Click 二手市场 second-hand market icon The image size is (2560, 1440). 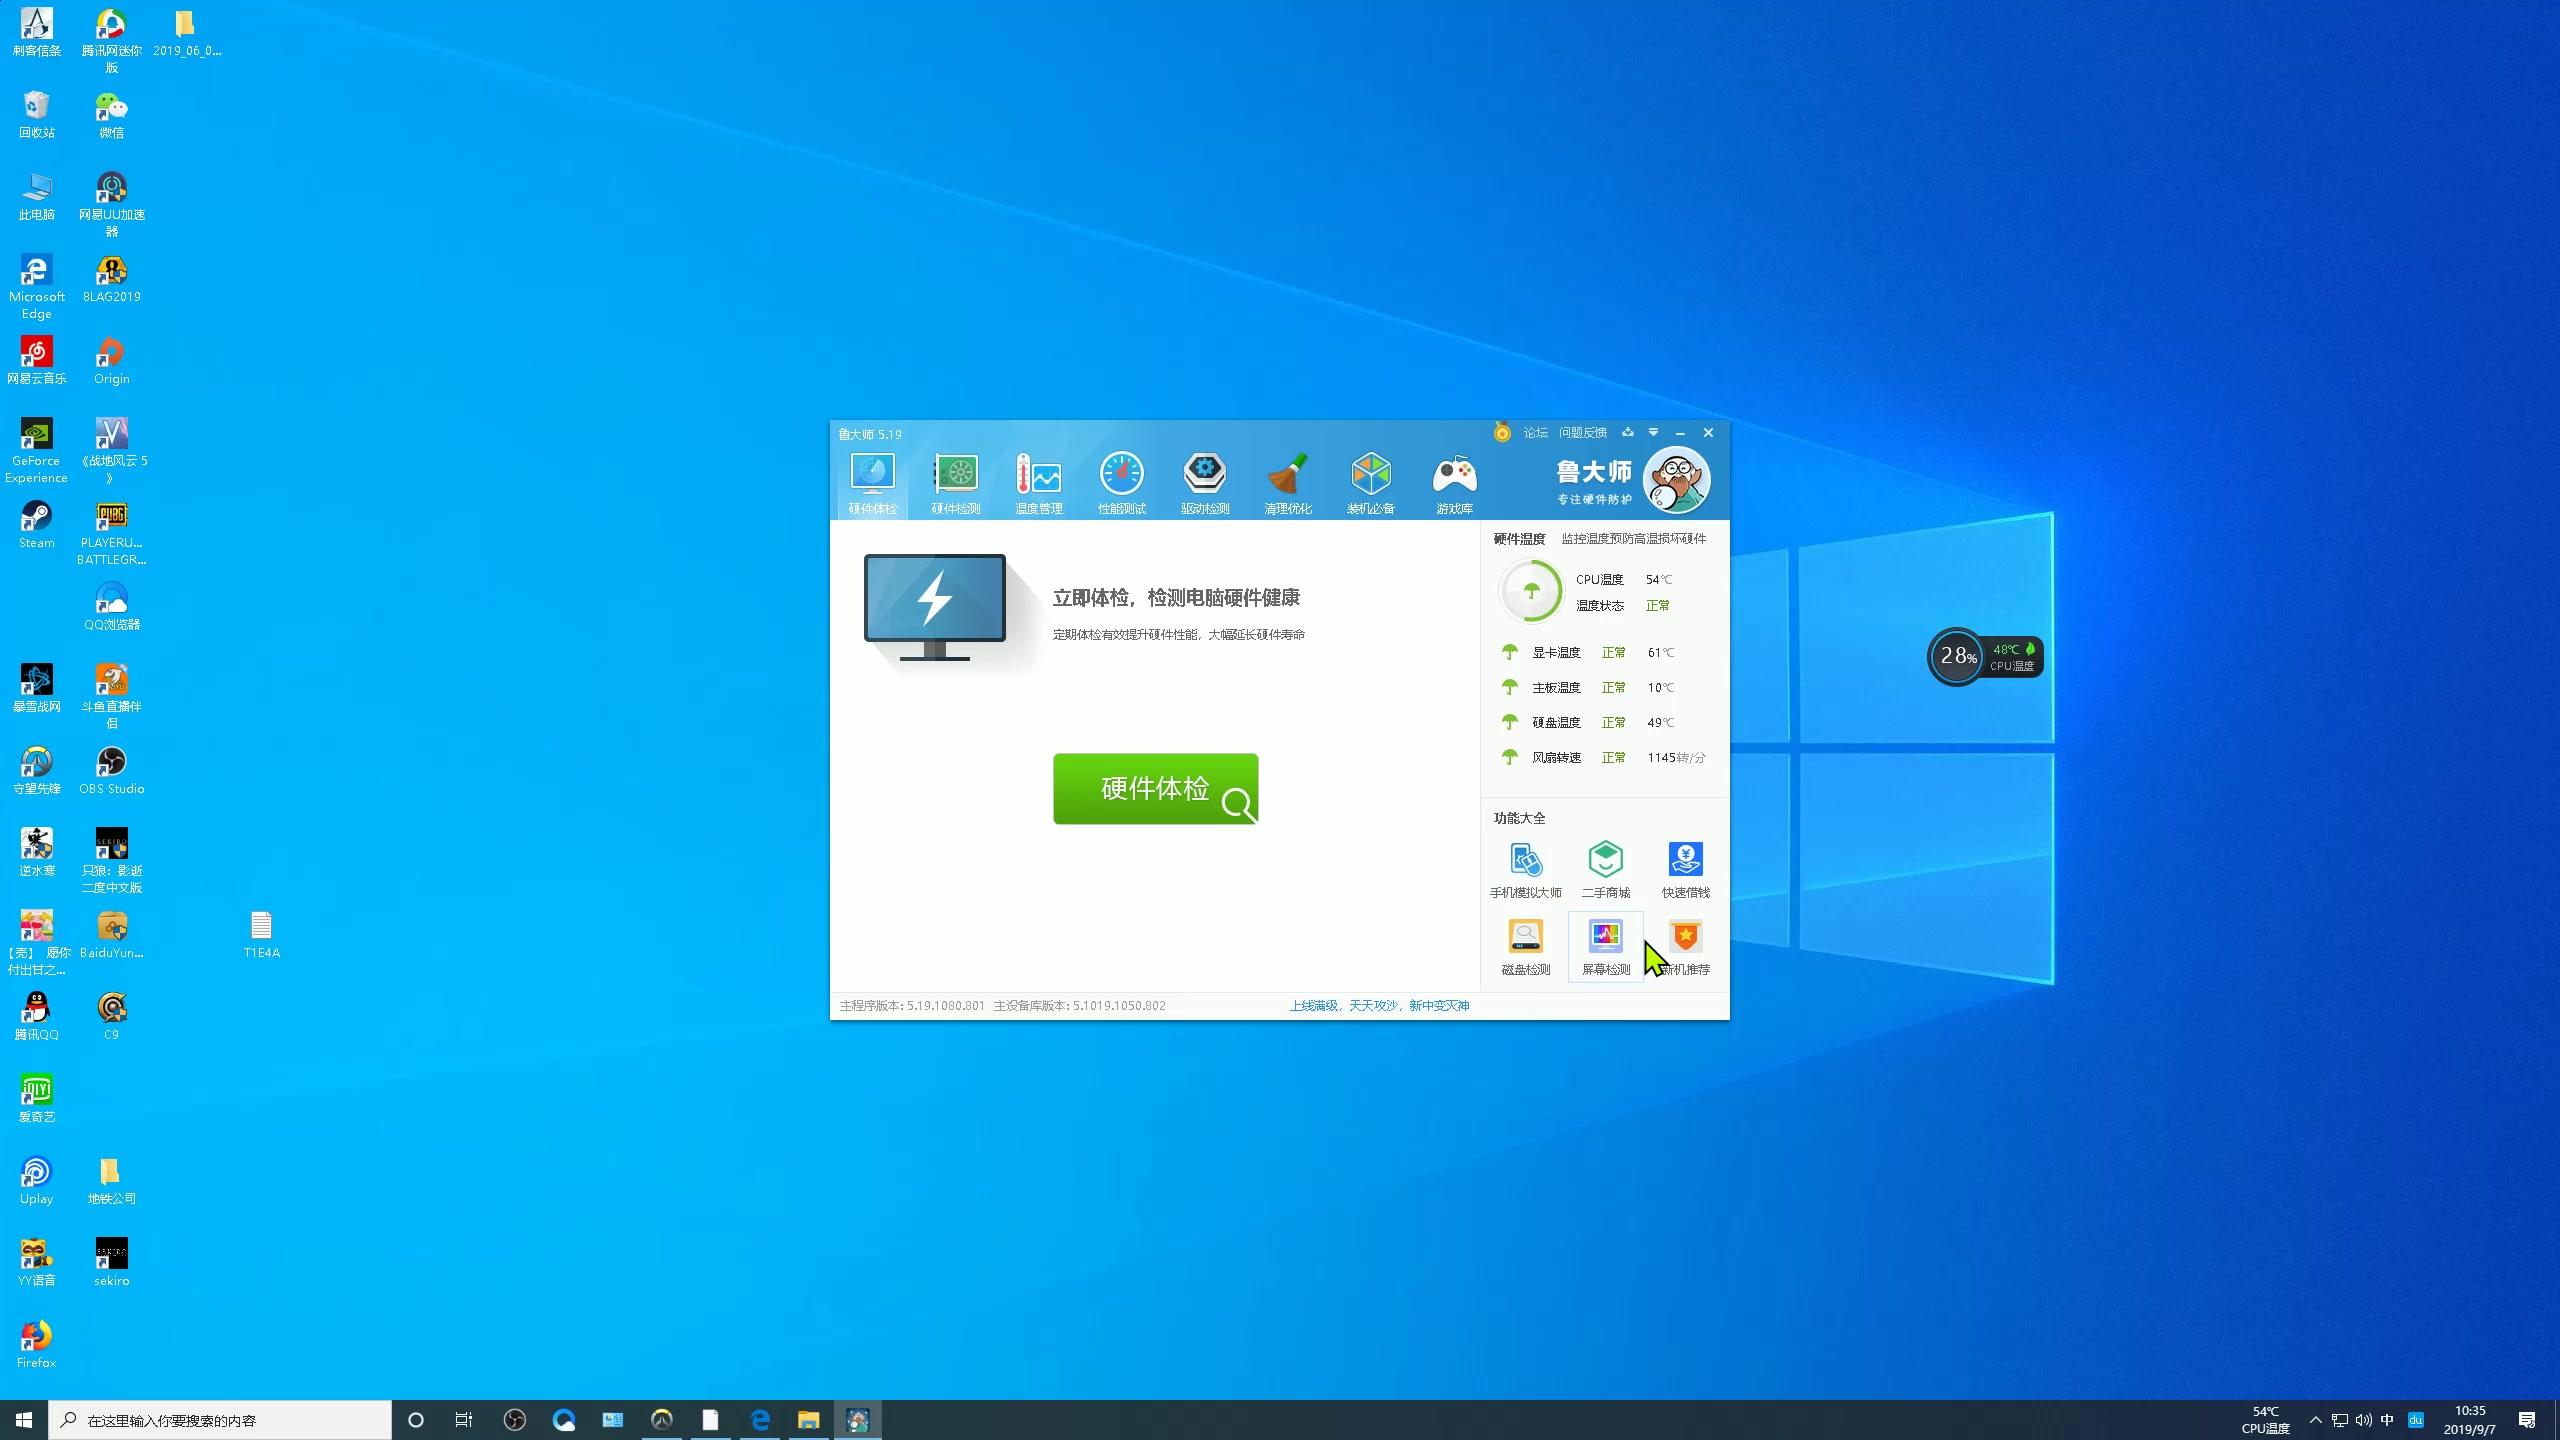pyautogui.click(x=1604, y=863)
